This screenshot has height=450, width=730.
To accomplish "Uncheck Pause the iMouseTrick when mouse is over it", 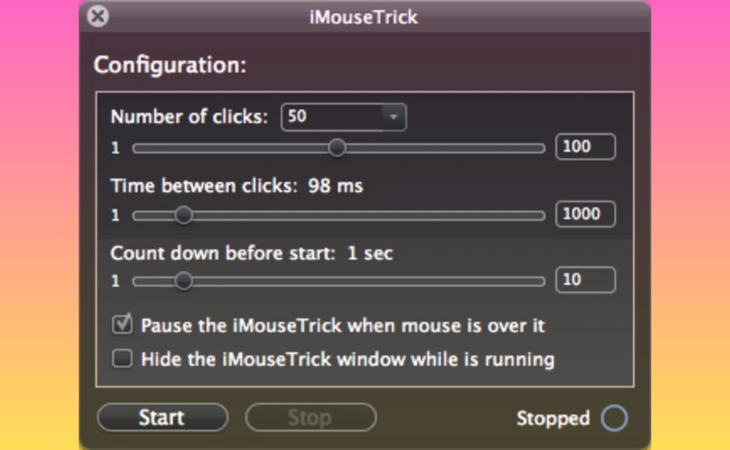I will coord(122,324).
